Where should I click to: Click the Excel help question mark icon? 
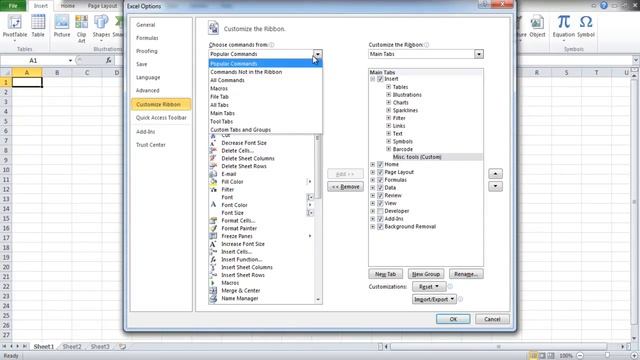[x=604, y=6]
